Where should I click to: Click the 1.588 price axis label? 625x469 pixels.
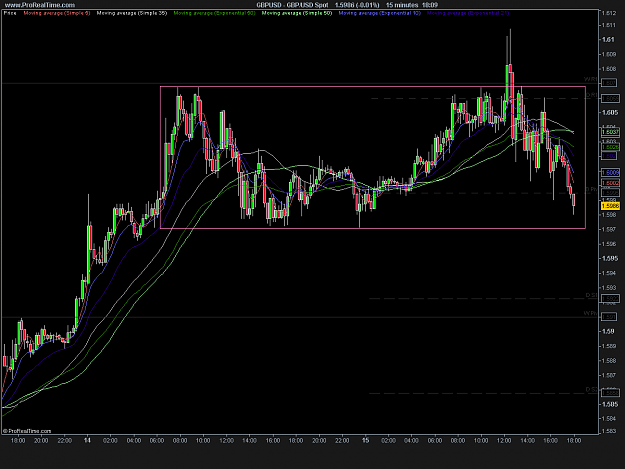[x=609, y=361]
